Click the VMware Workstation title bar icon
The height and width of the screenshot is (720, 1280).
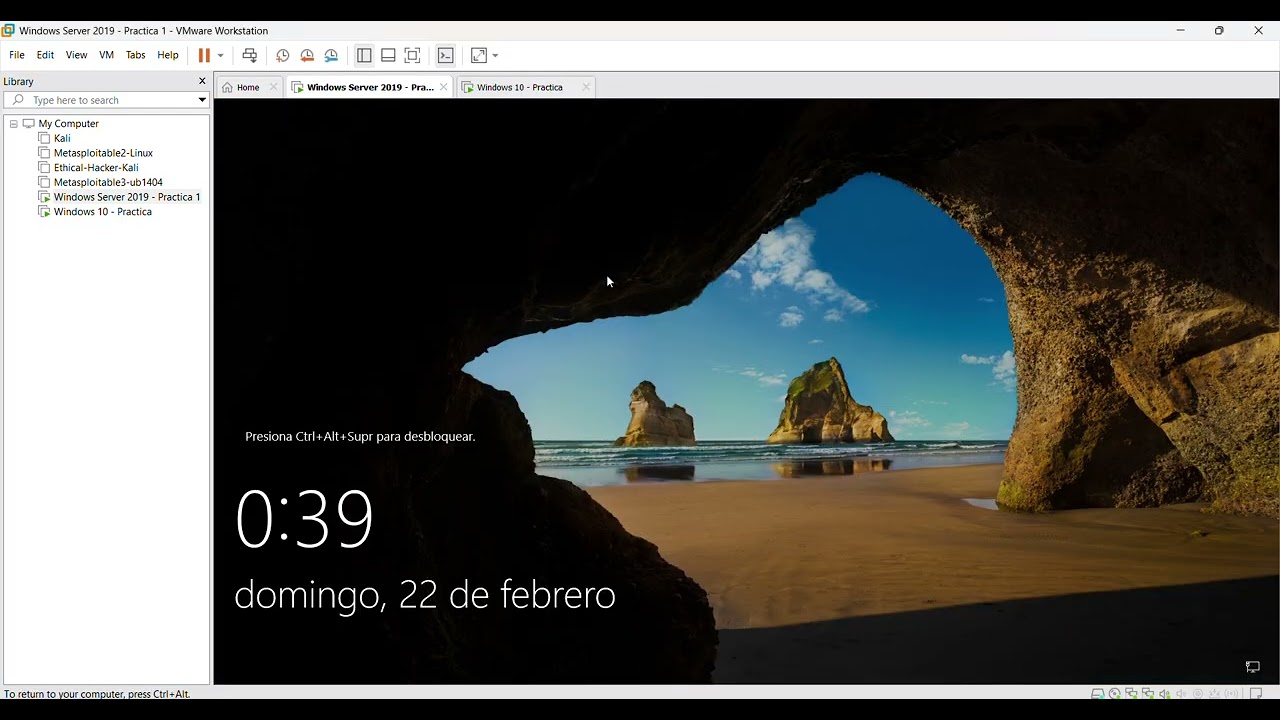point(8,31)
